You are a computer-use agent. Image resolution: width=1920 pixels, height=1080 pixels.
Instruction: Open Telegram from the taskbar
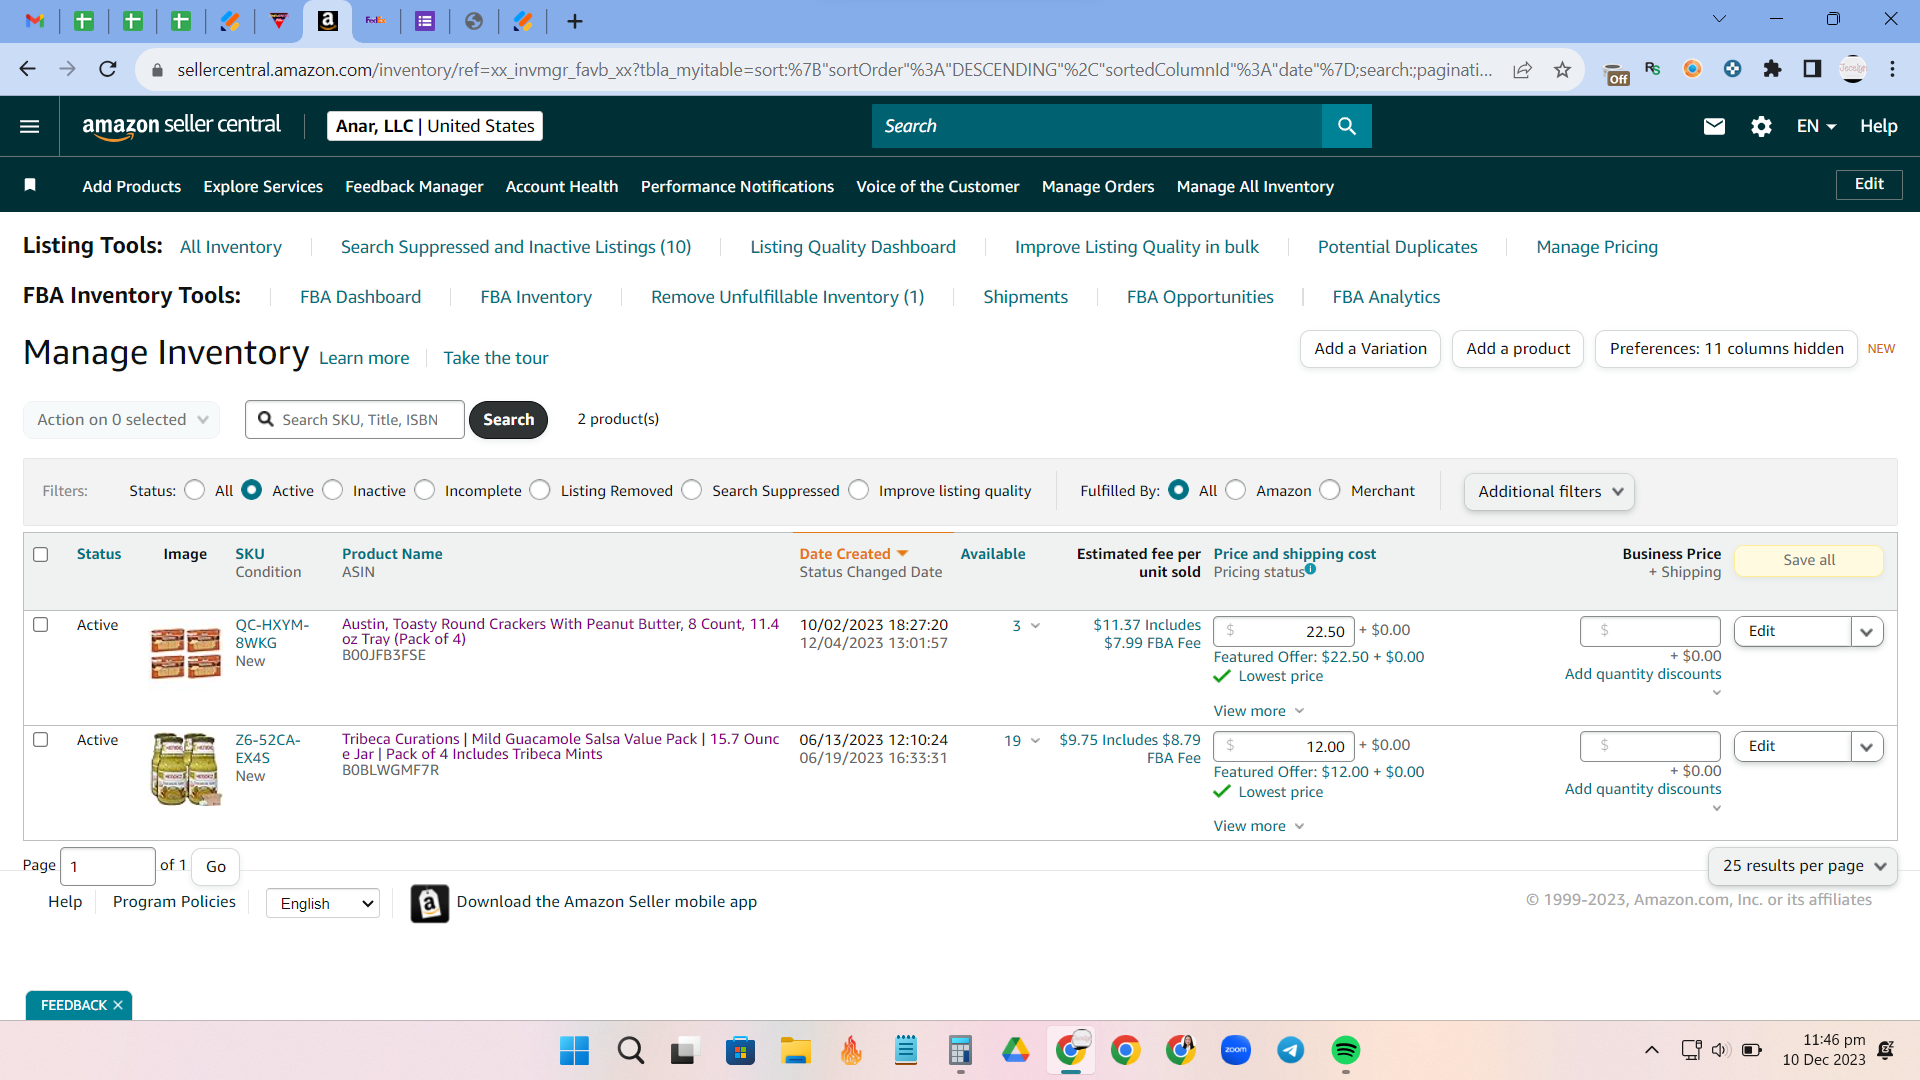point(1290,1050)
